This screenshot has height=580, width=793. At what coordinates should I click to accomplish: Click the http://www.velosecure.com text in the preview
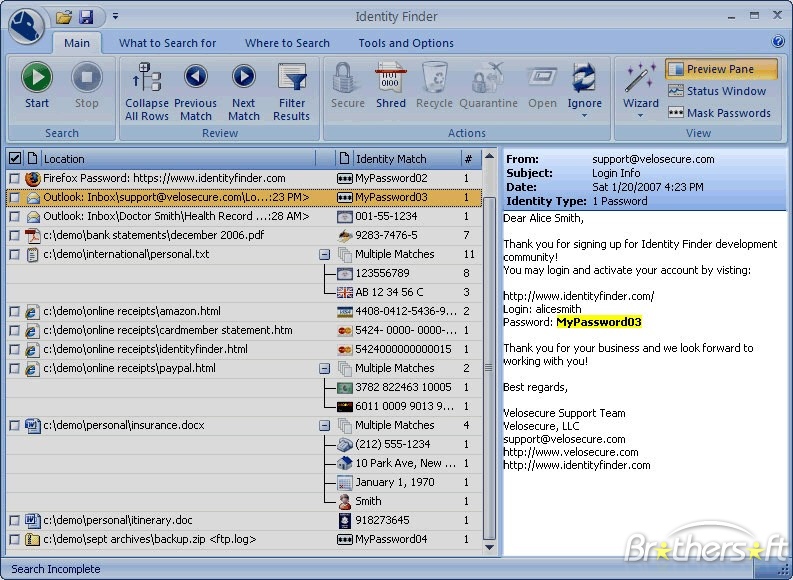pyautogui.click(x=570, y=452)
